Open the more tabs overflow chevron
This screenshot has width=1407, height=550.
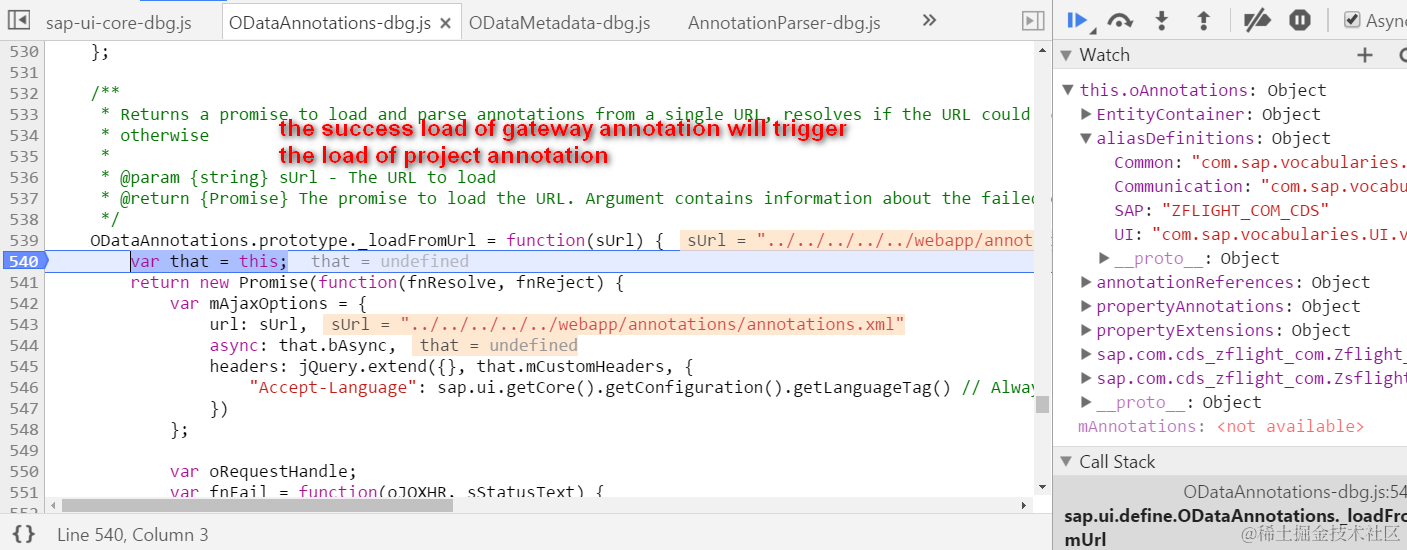click(929, 20)
